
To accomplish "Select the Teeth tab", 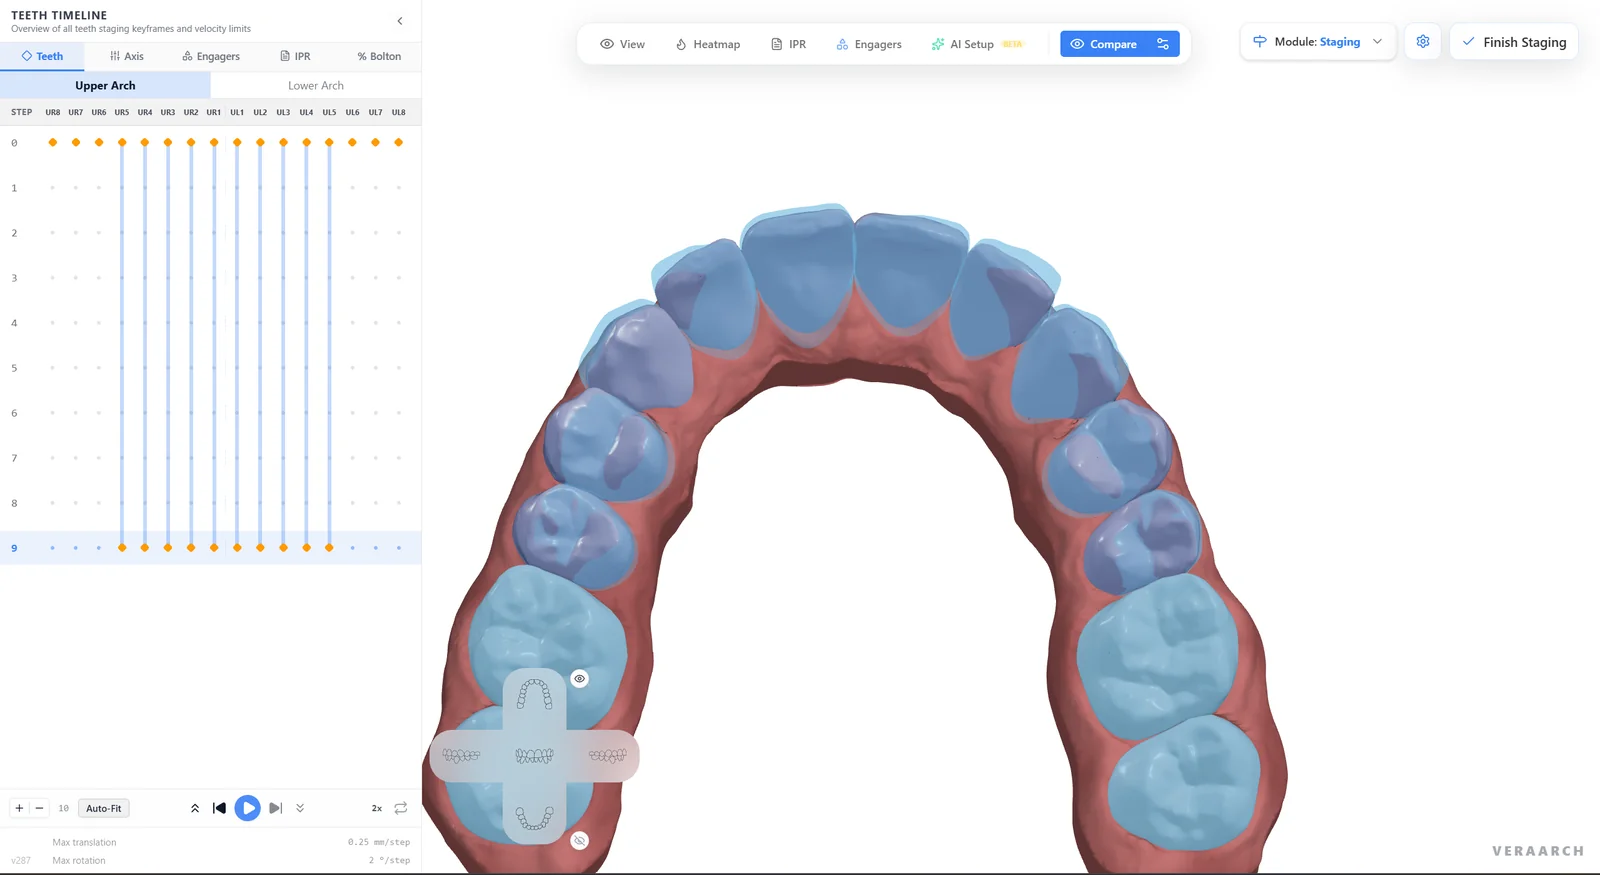I will coord(42,56).
